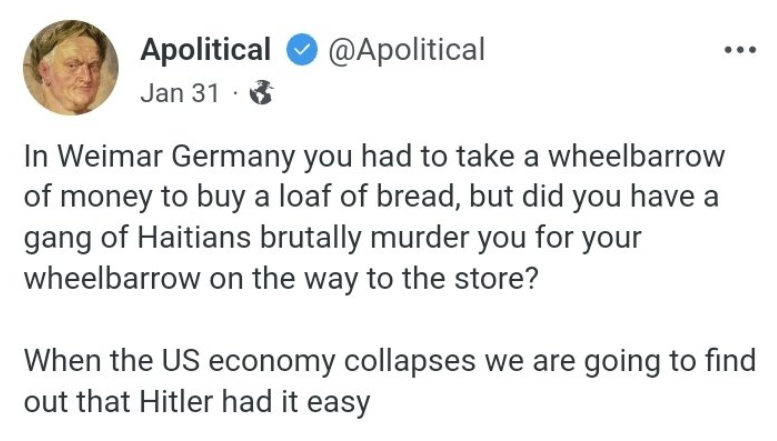Open the profile avatar picture
Screen dimensions: 777x441
[x=71, y=68]
